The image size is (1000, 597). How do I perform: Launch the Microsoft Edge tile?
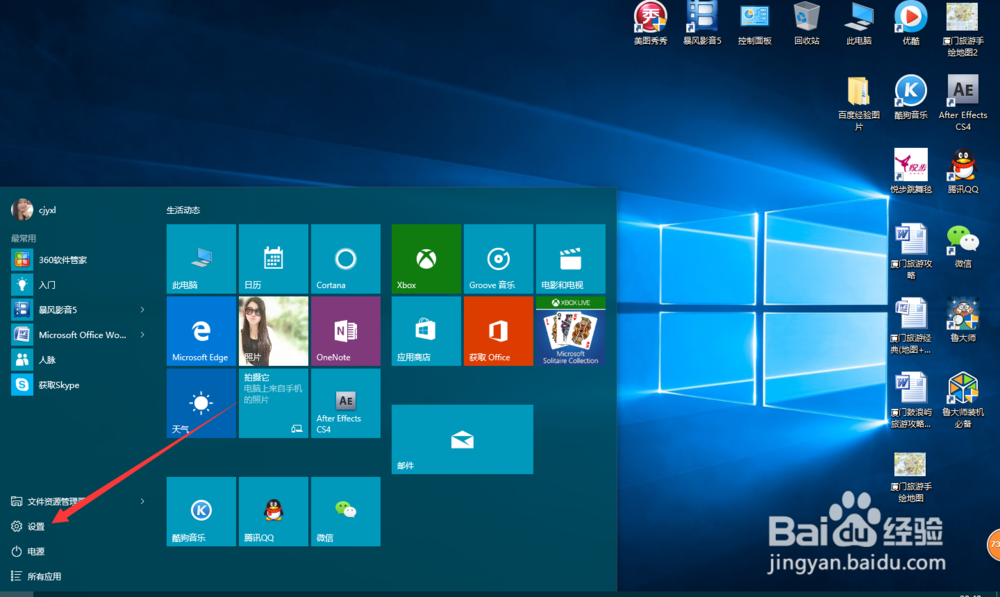pyautogui.click(x=201, y=331)
